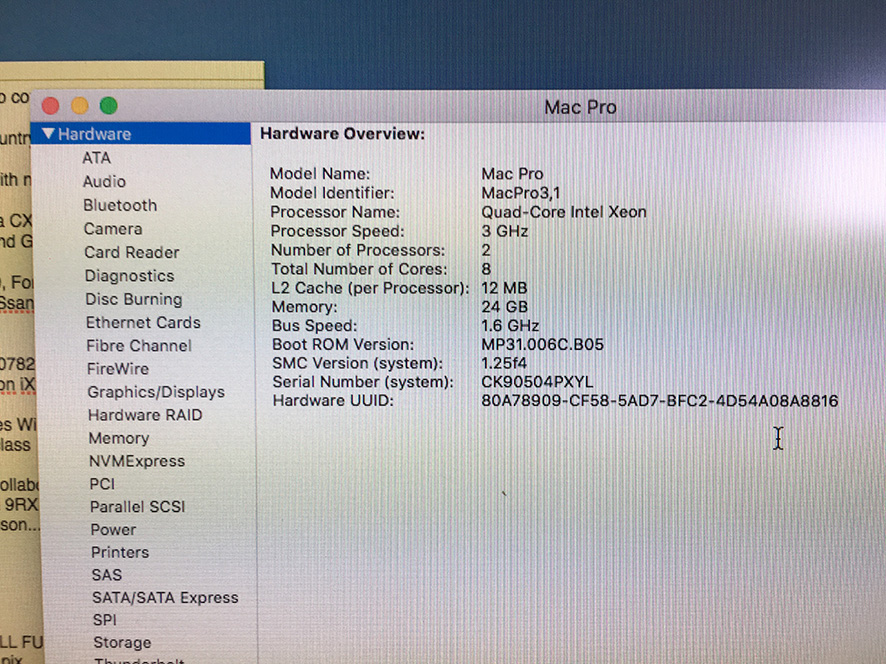Screen dimensions: 886x664
Task: Open the Audio hardware section
Action: (x=104, y=182)
